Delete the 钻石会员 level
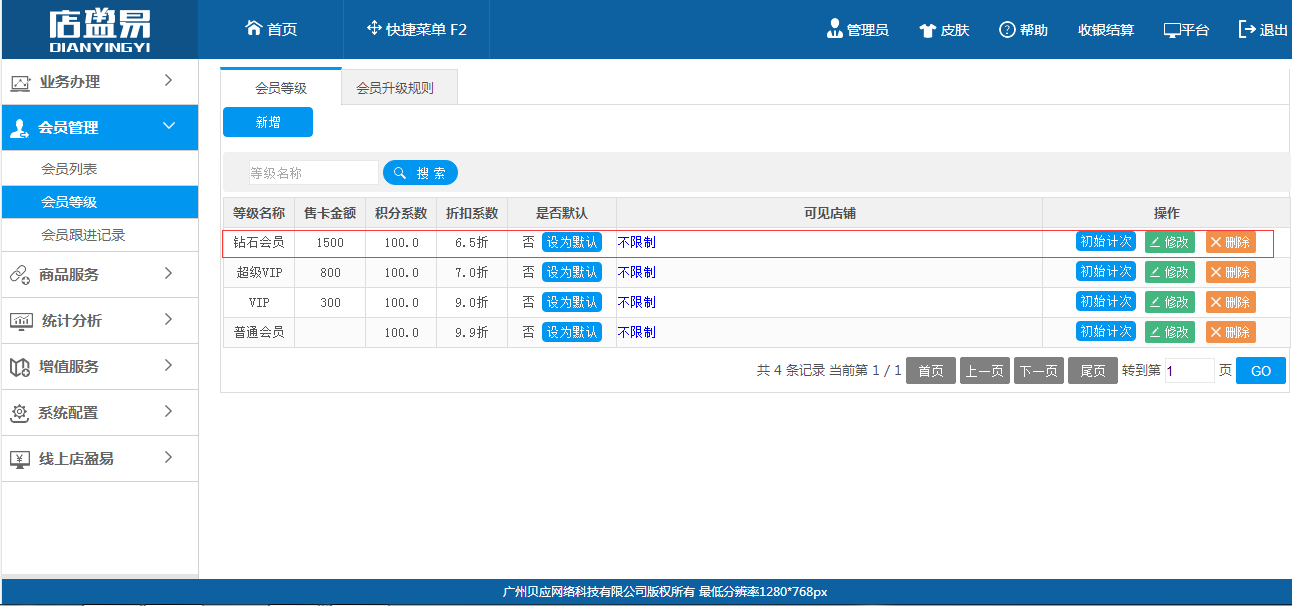This screenshot has width=1292, height=606. (1231, 242)
